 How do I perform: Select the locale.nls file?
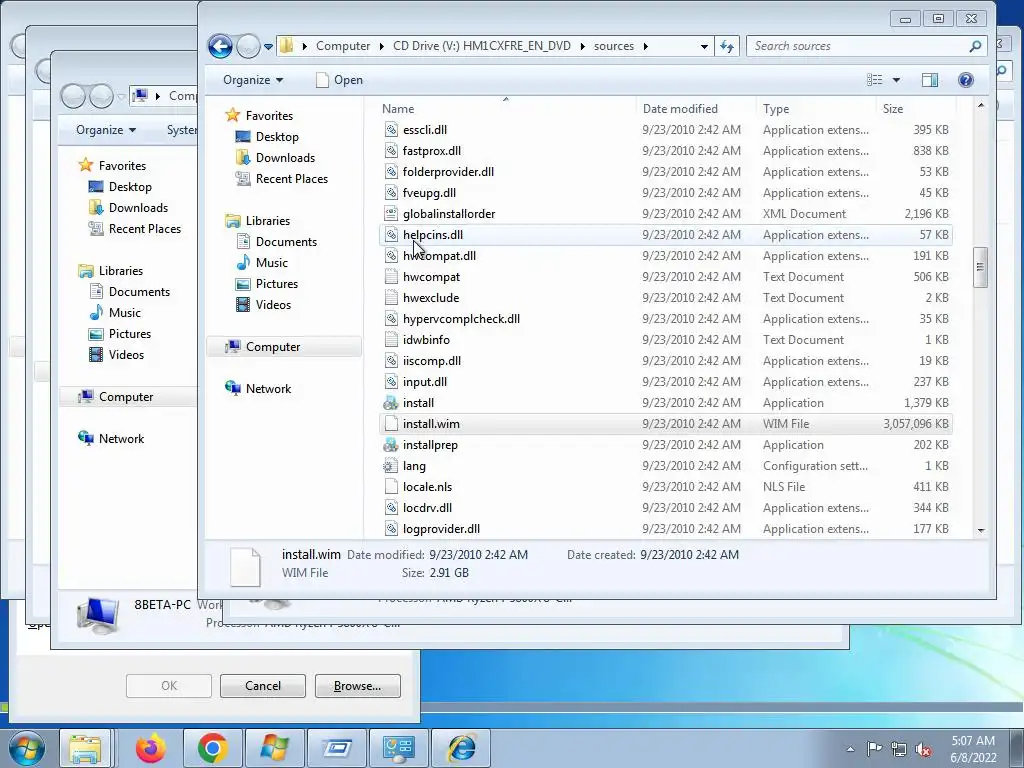pyautogui.click(x=427, y=487)
